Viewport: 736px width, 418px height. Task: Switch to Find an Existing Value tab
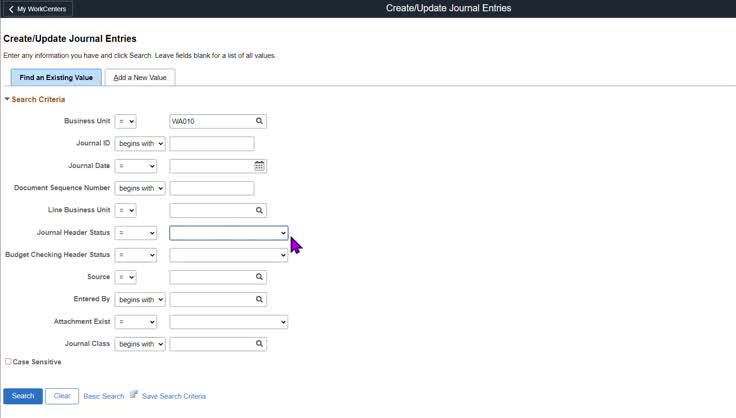(56, 77)
